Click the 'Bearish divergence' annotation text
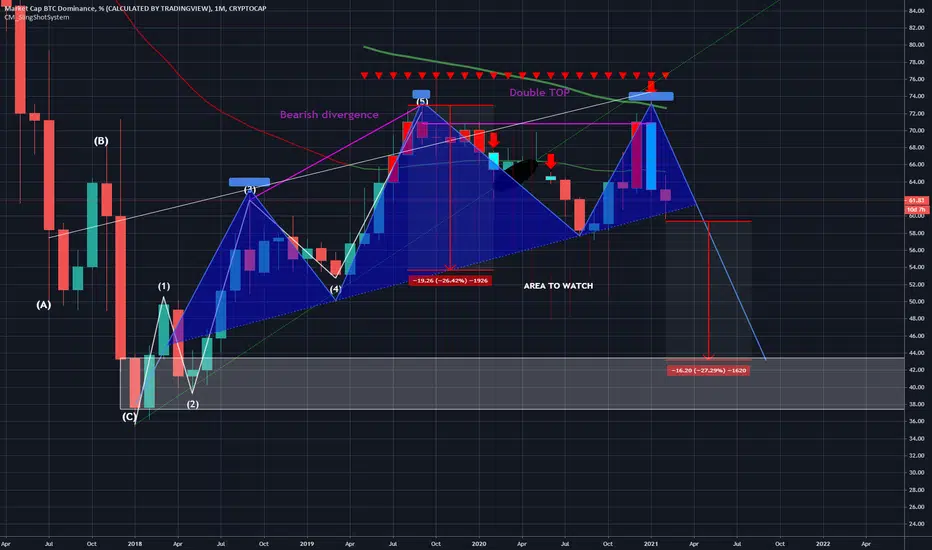The image size is (932, 550). [329, 115]
